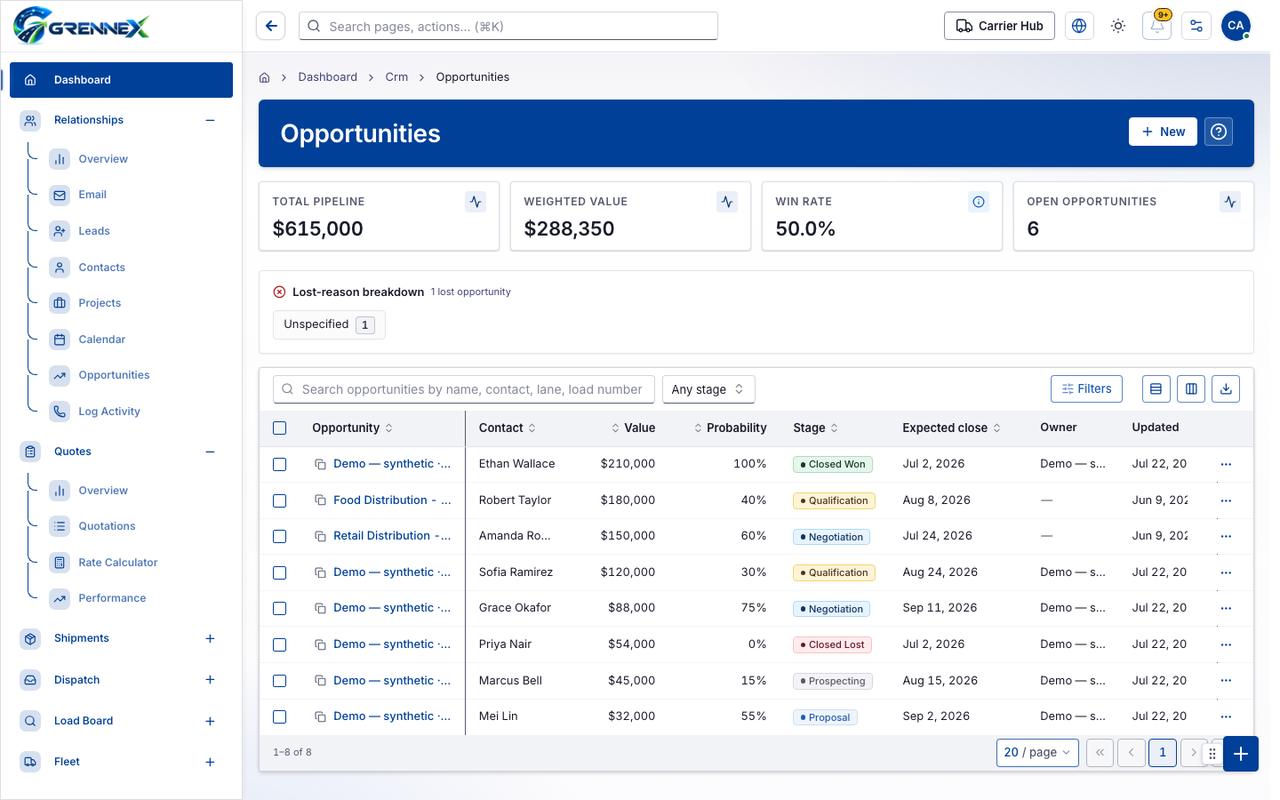Click the globe language icon
1280x800 pixels.
coord(1079,26)
